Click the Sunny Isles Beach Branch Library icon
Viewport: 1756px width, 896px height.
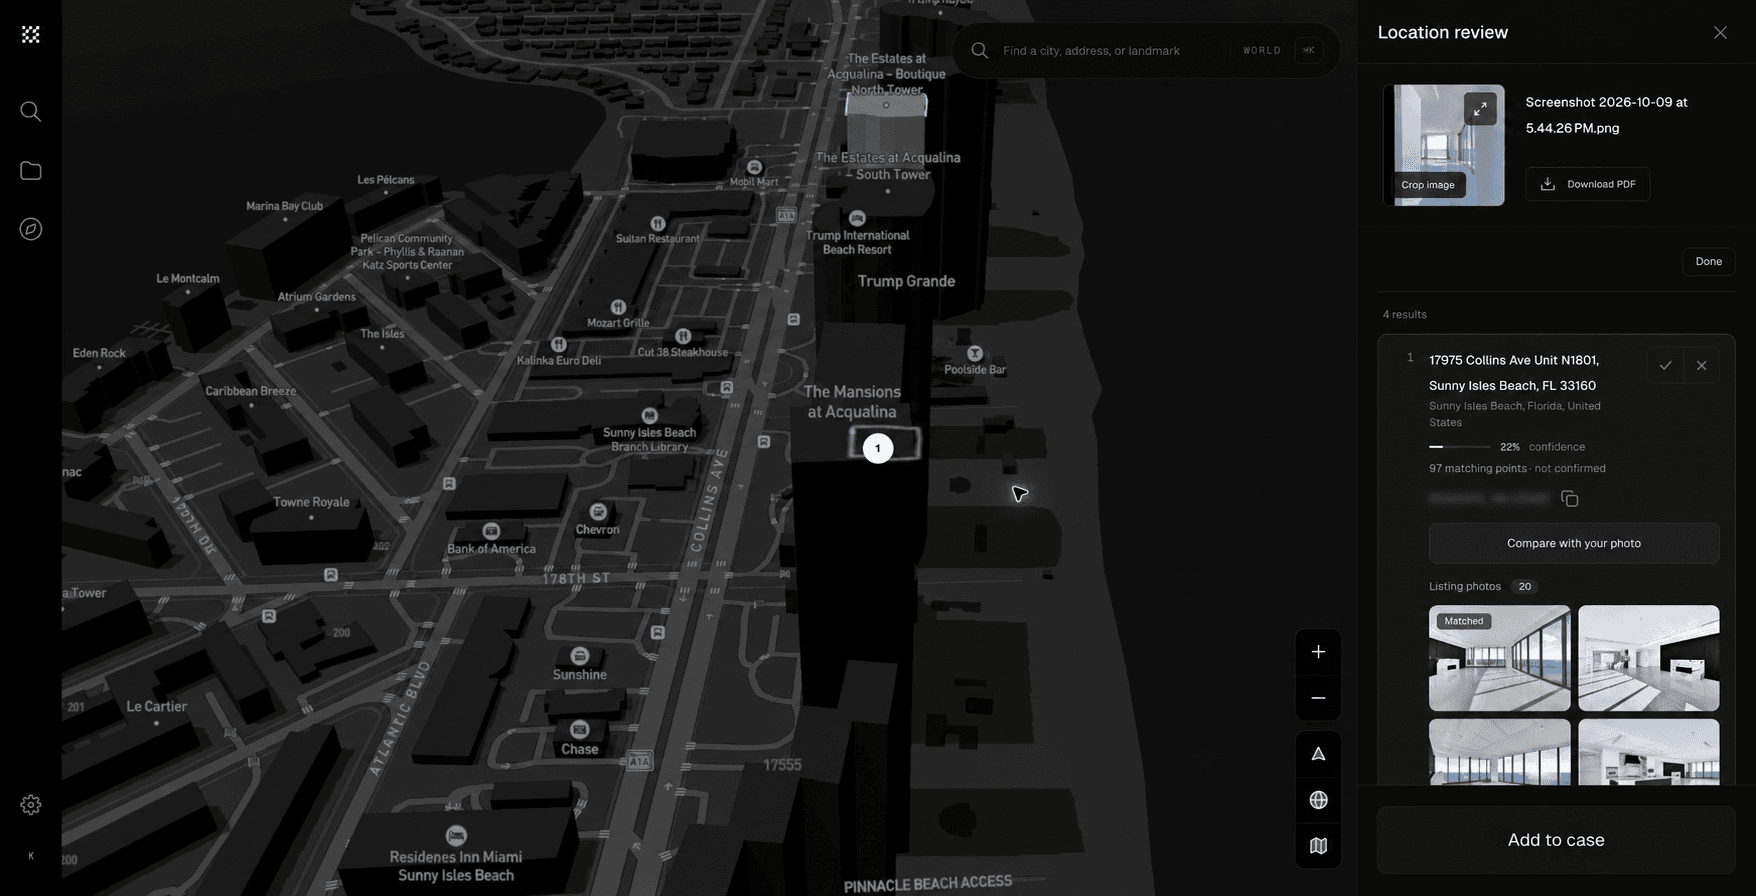pos(650,415)
